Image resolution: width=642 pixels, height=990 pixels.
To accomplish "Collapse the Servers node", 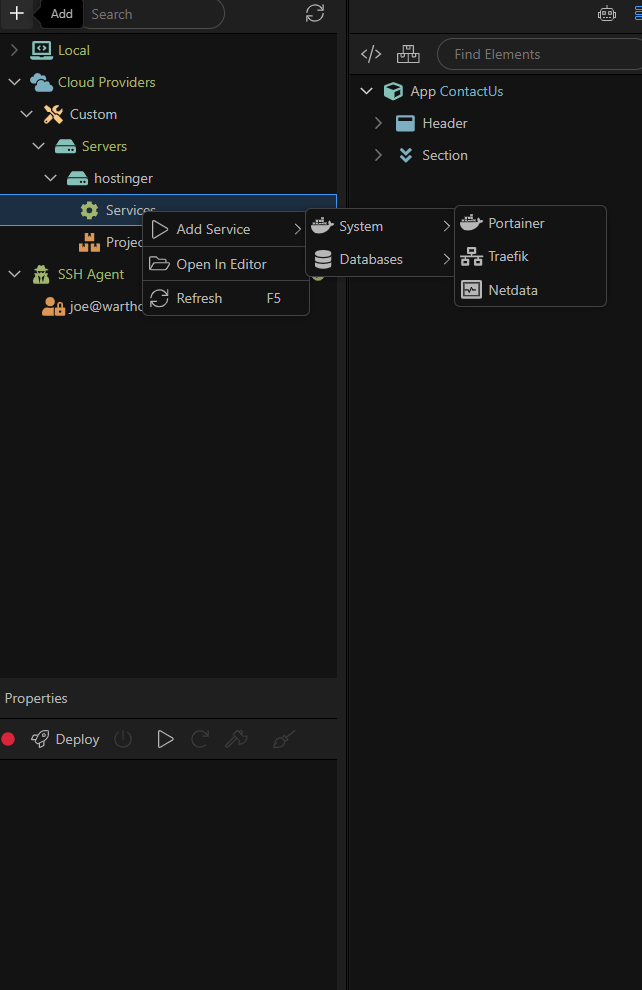I will click(x=39, y=146).
